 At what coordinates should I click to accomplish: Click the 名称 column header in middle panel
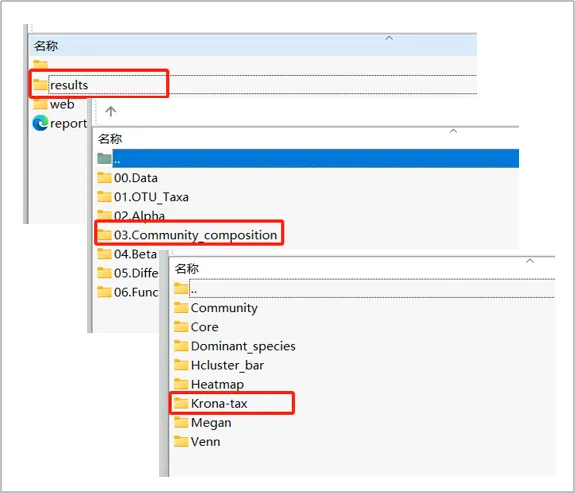click(110, 139)
